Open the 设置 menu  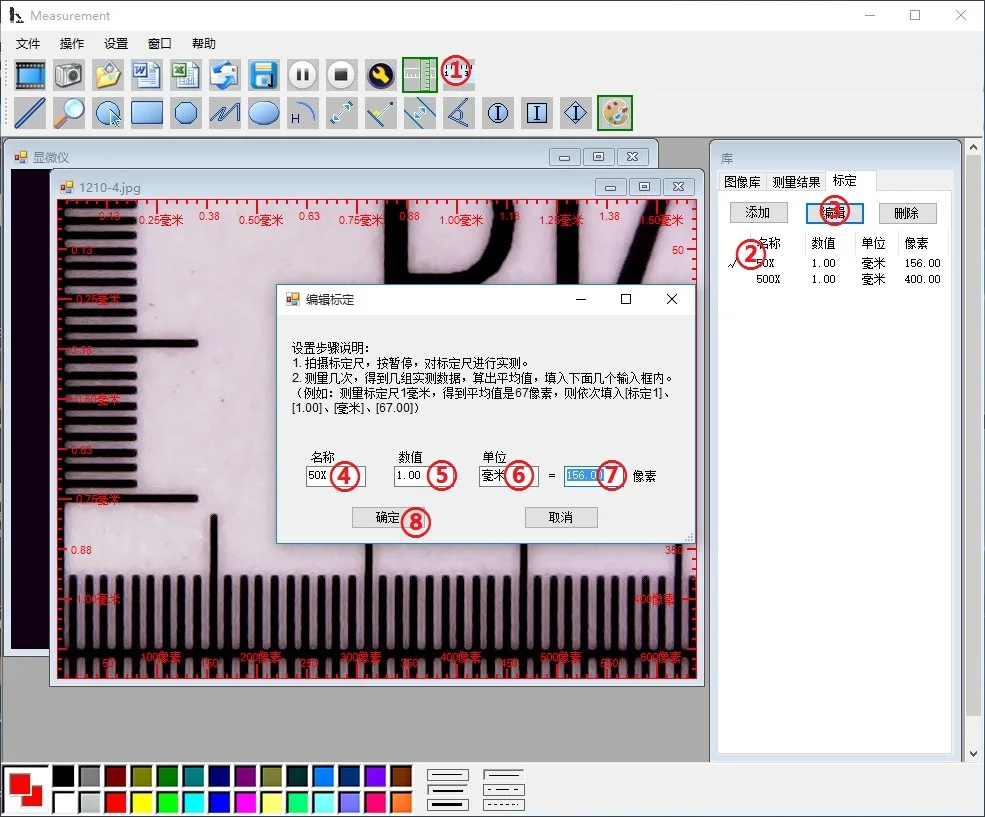116,43
